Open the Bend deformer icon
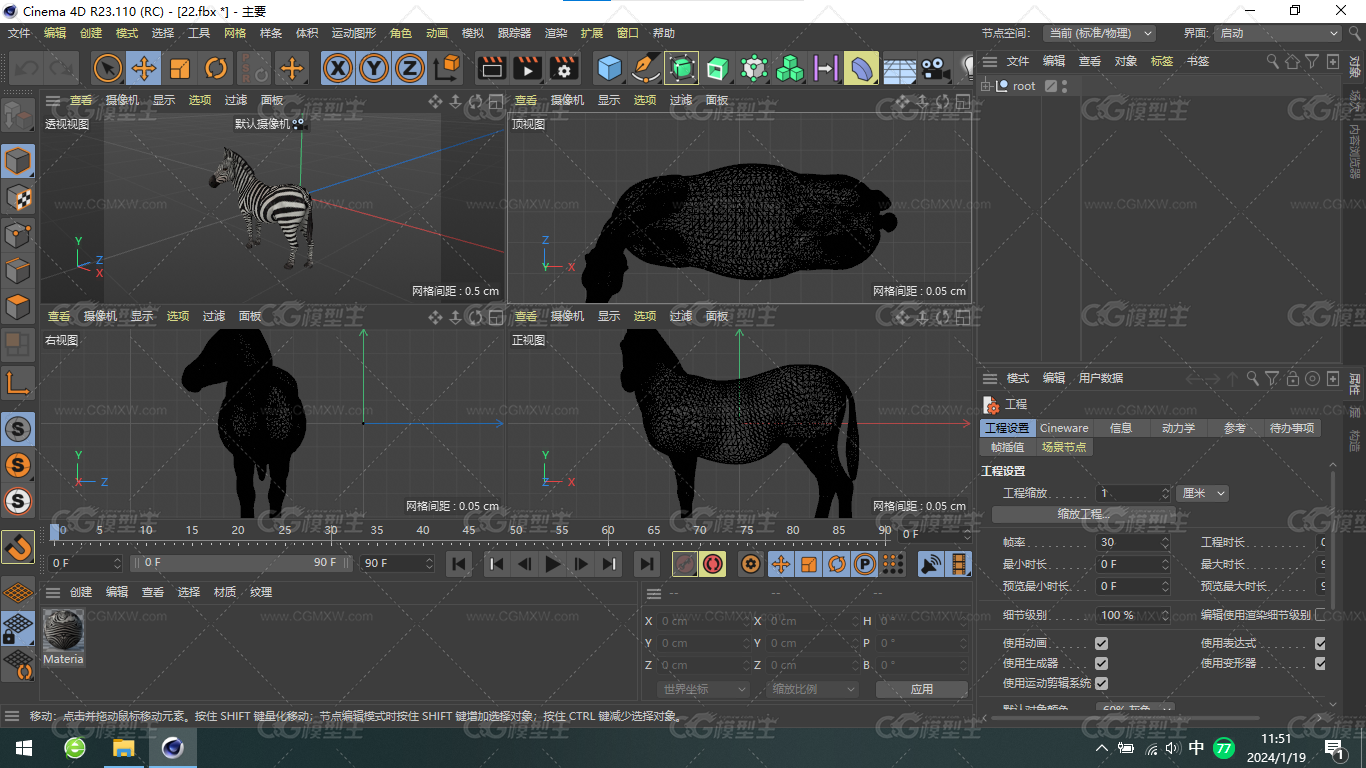 click(x=862, y=68)
